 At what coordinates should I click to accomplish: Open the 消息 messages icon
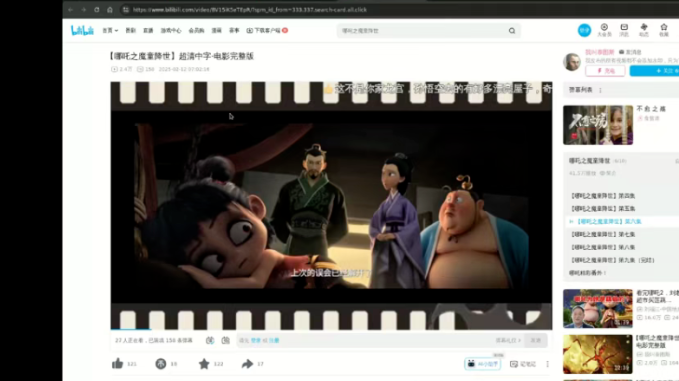click(624, 30)
